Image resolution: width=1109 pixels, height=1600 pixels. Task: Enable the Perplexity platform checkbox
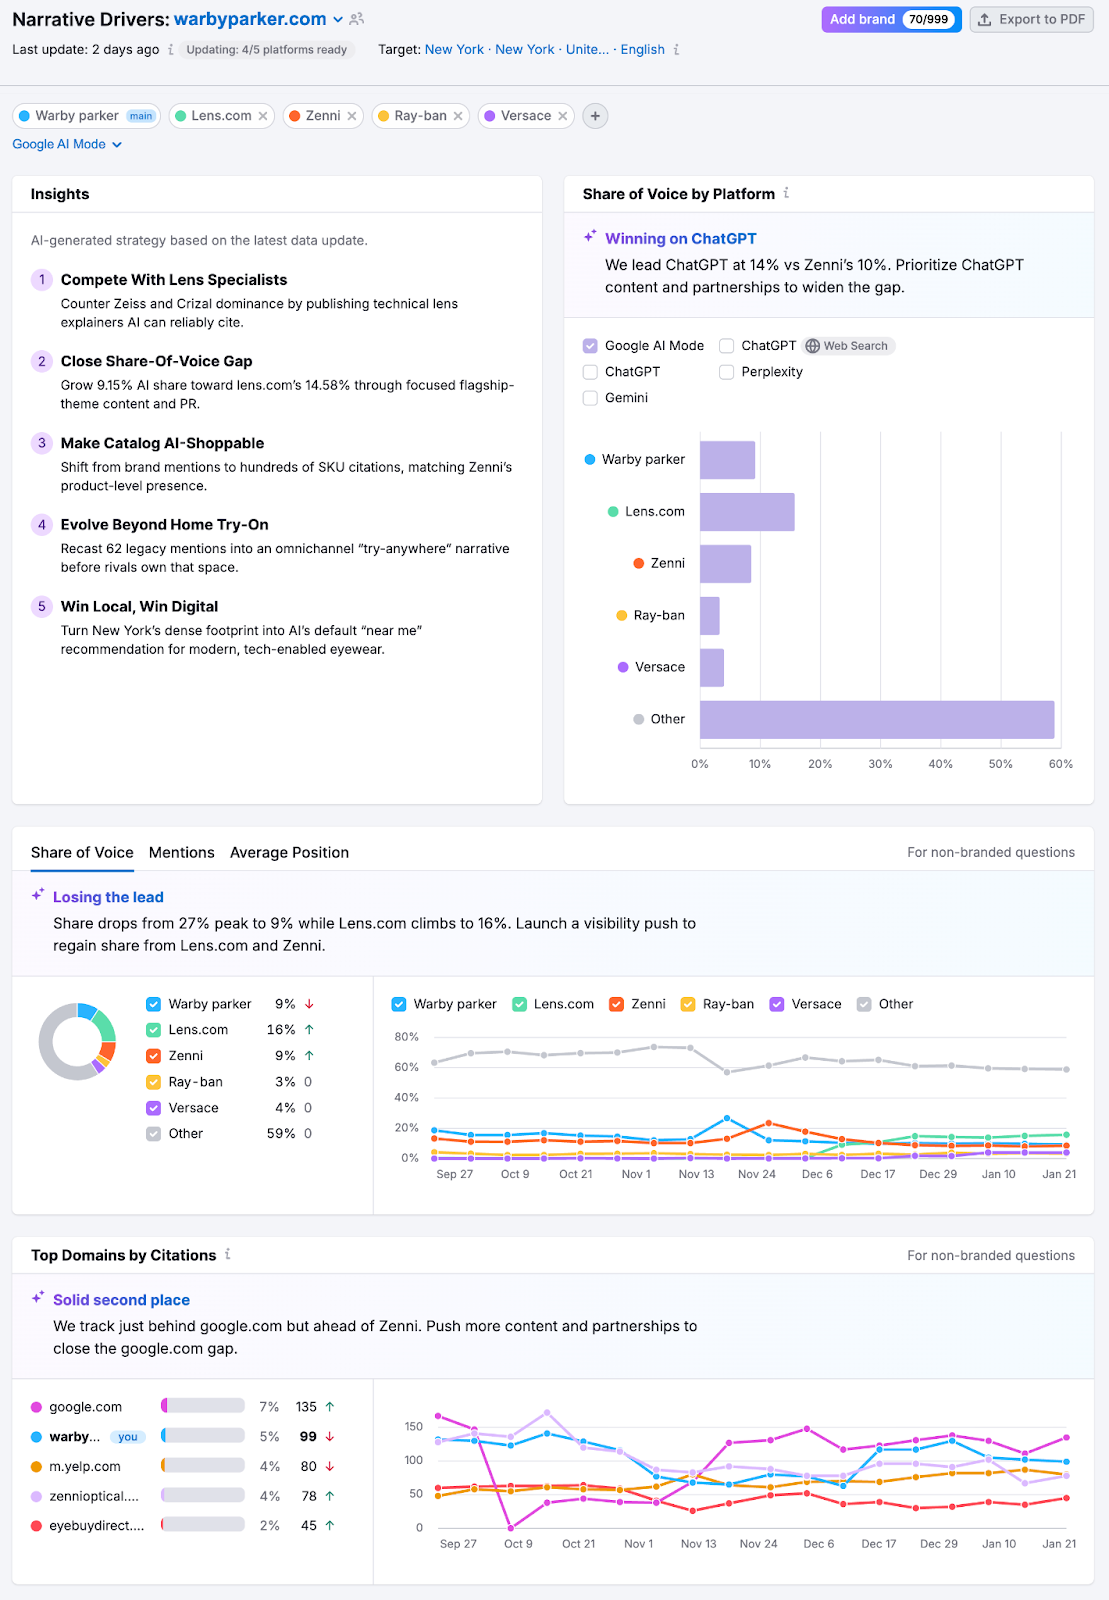click(x=726, y=371)
